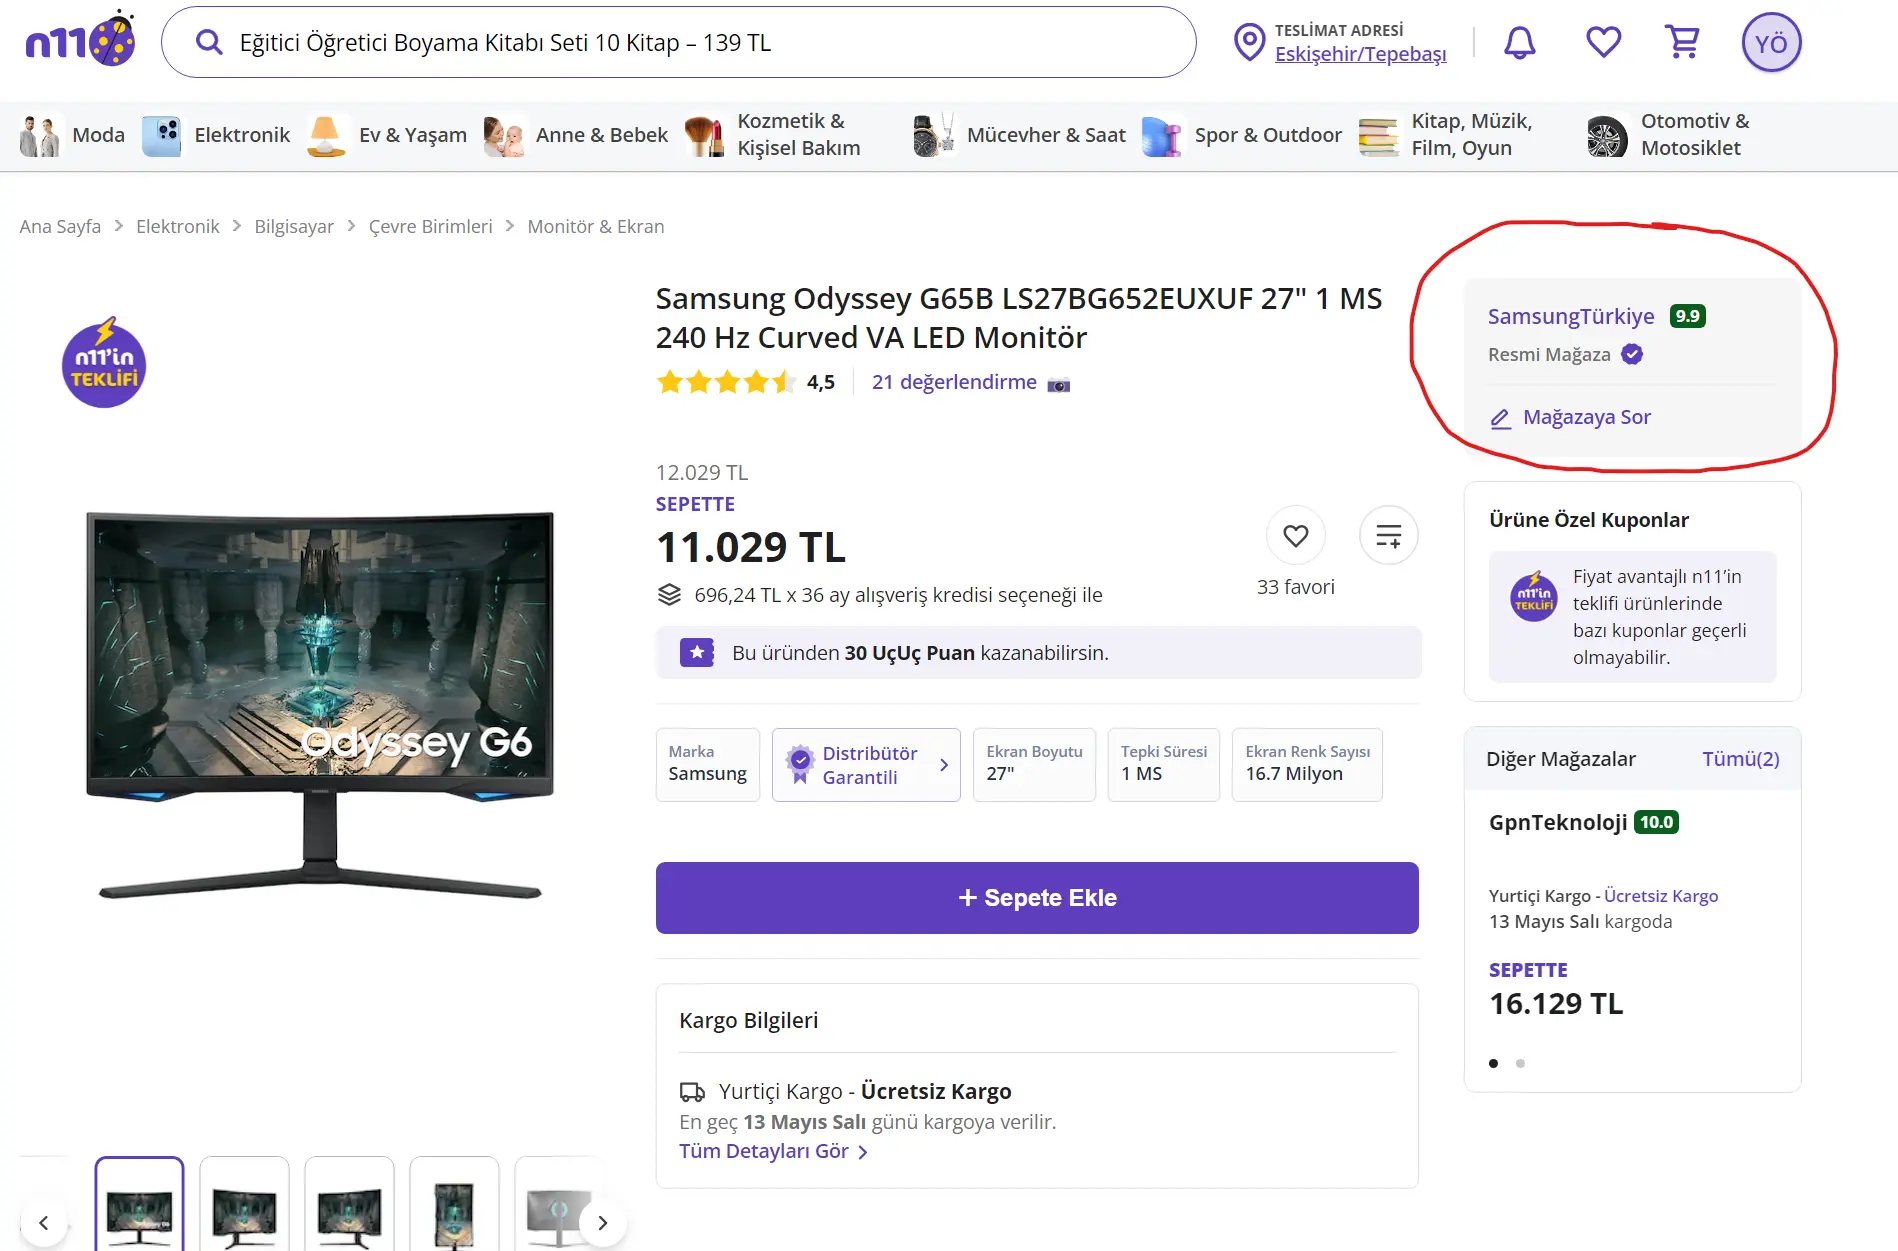Click the Kozmetik lipstick category icon
The height and width of the screenshot is (1251, 1898).
click(705, 135)
